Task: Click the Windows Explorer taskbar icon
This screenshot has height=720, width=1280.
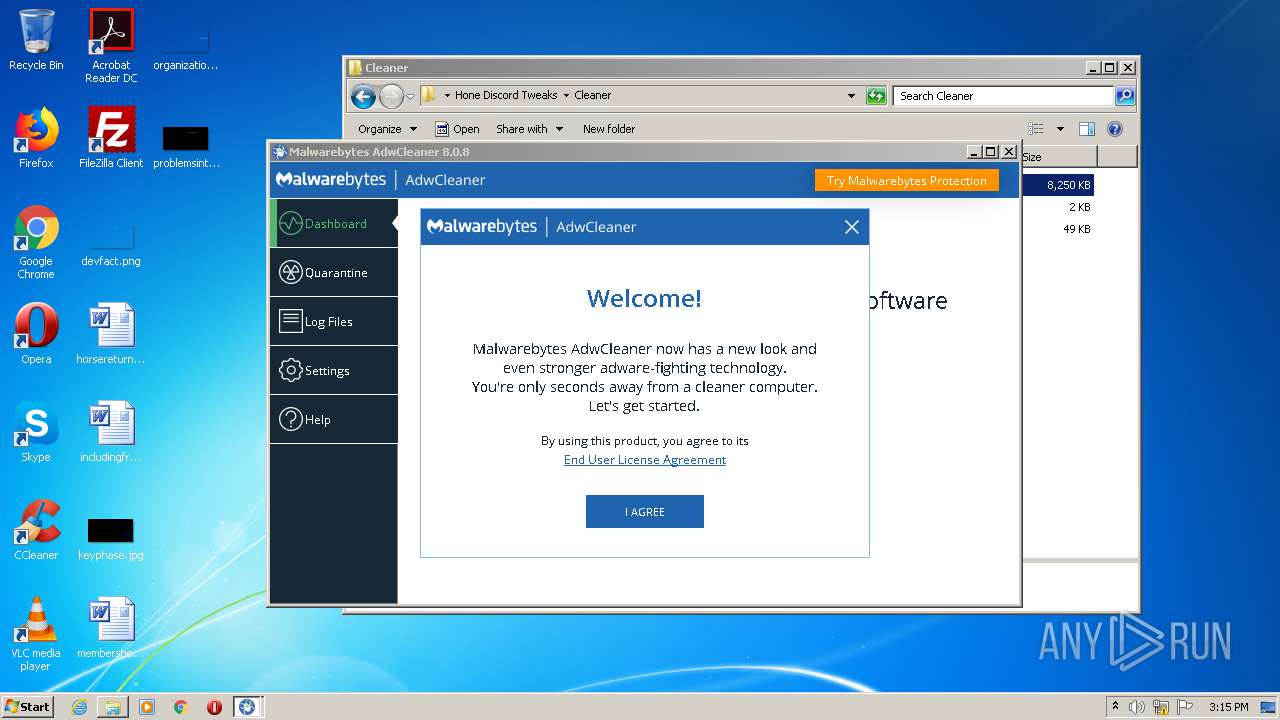Action: click(x=112, y=707)
